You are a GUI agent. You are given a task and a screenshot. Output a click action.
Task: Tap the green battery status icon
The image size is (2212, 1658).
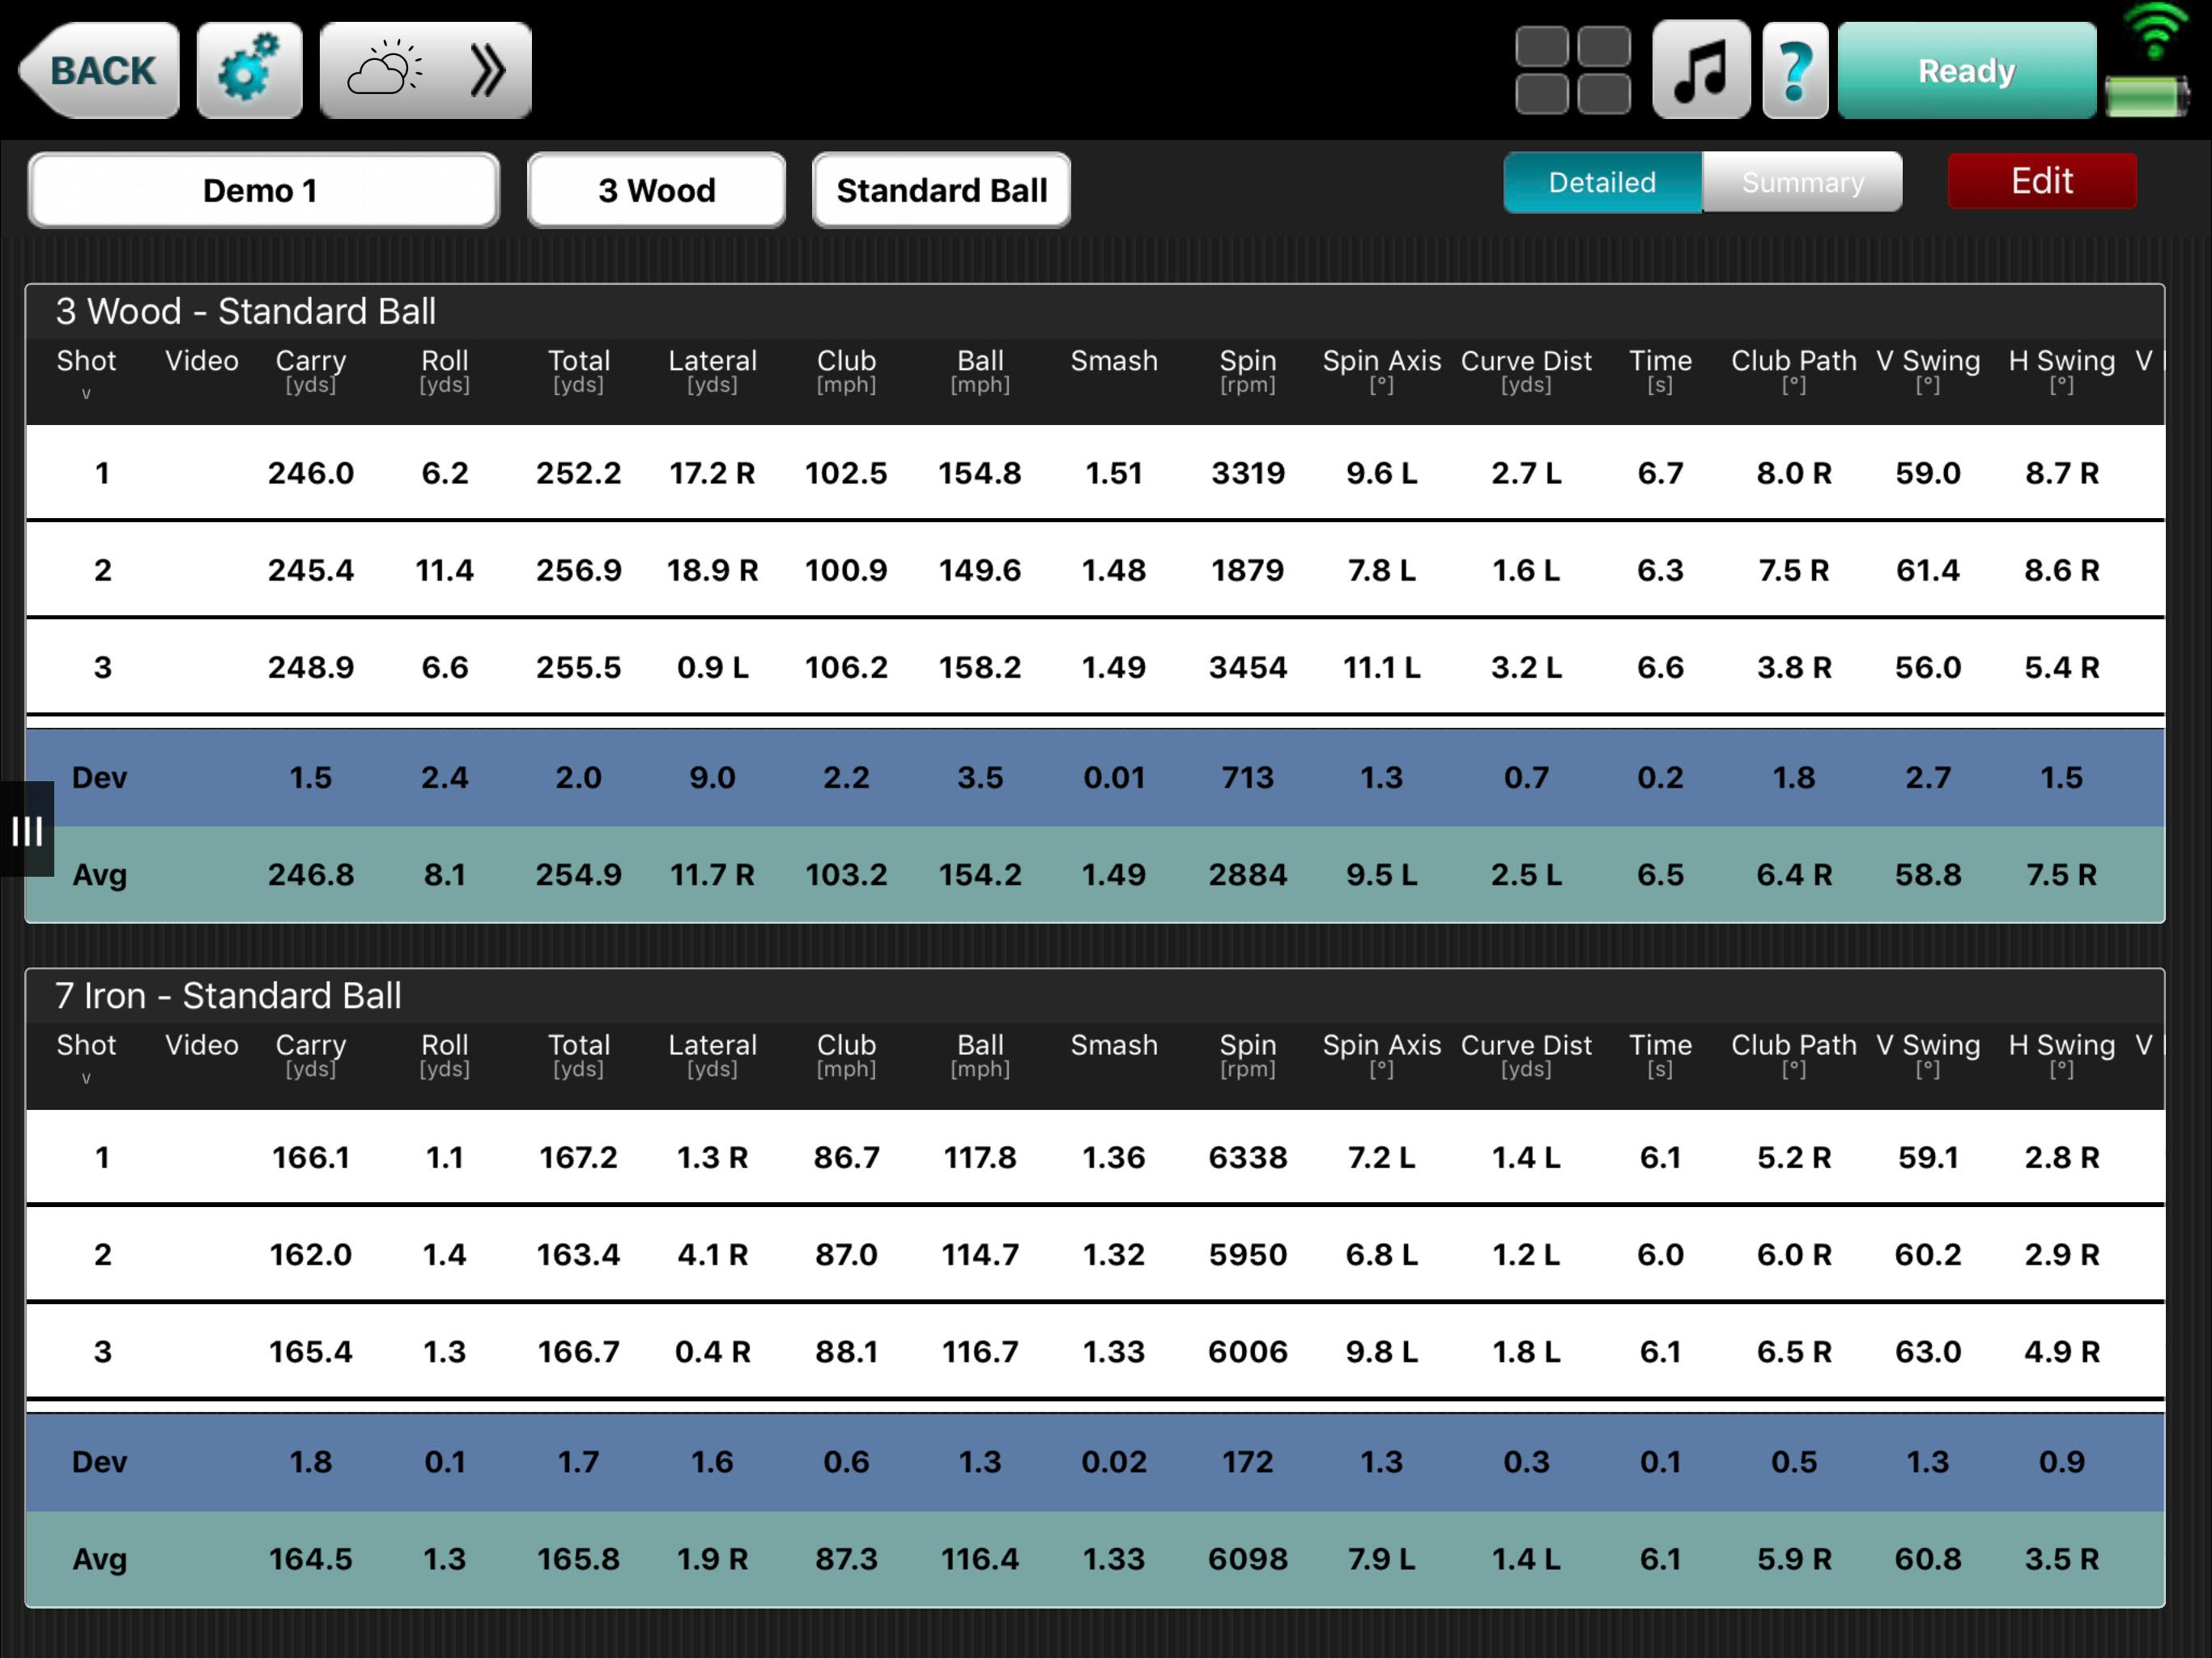[2147, 97]
